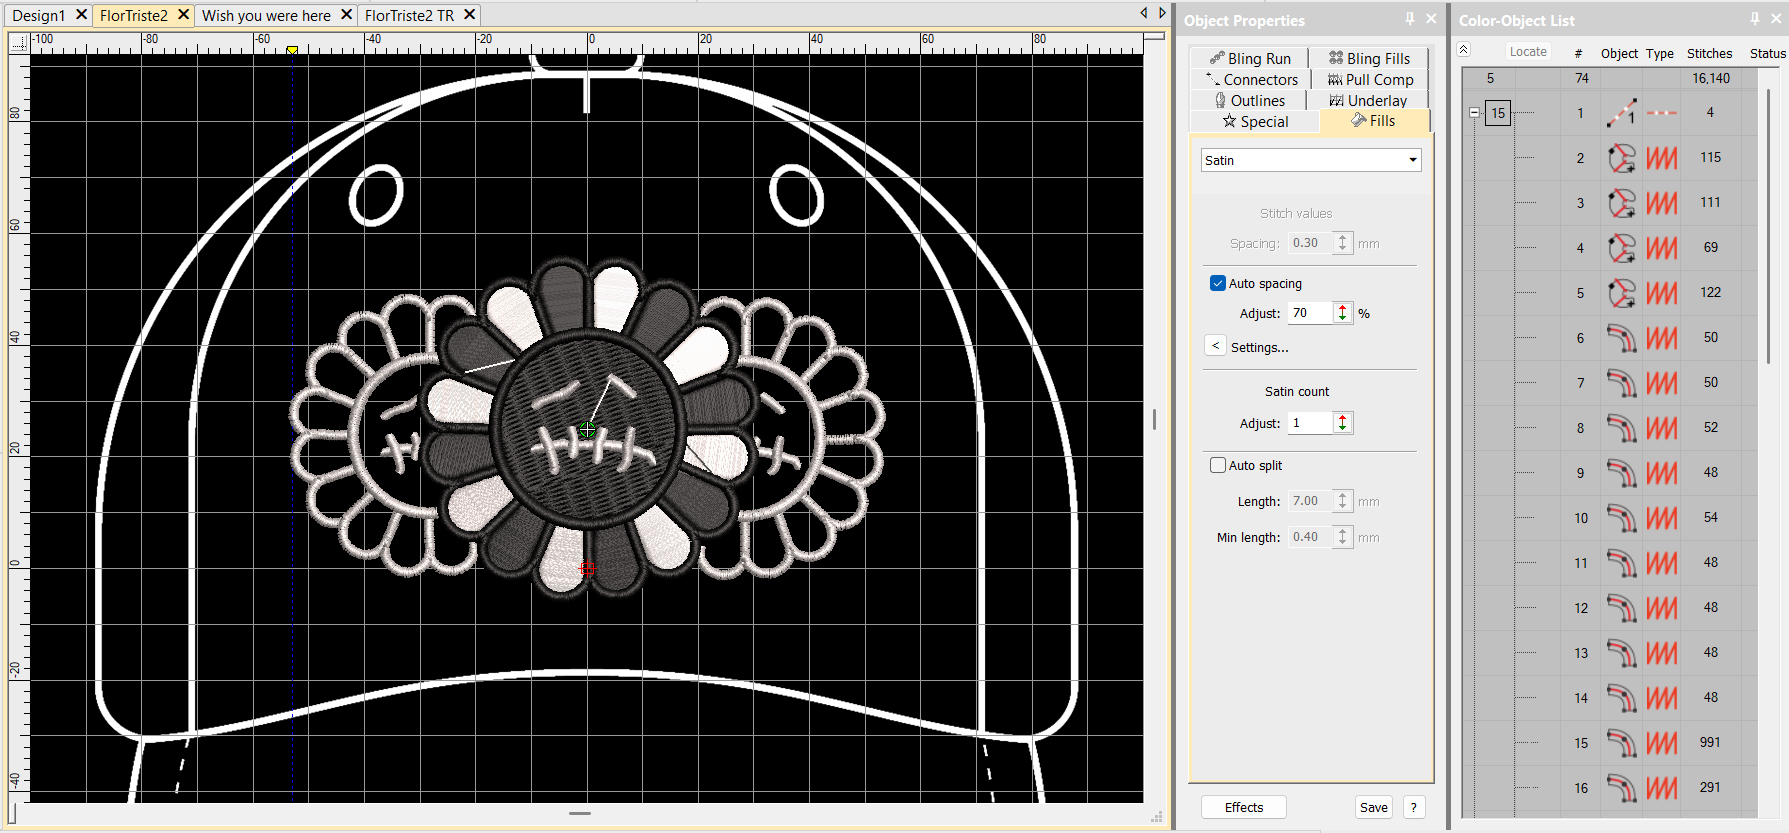Close the FlorTriste2 TR document tab
This screenshot has width=1789, height=833.
469,15
